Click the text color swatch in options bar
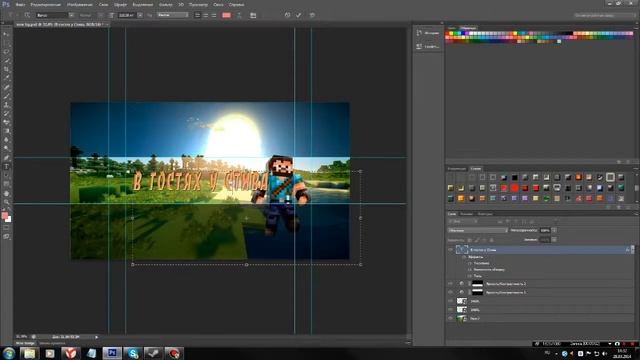Image resolution: width=640 pixels, height=360 pixels. 226,15
